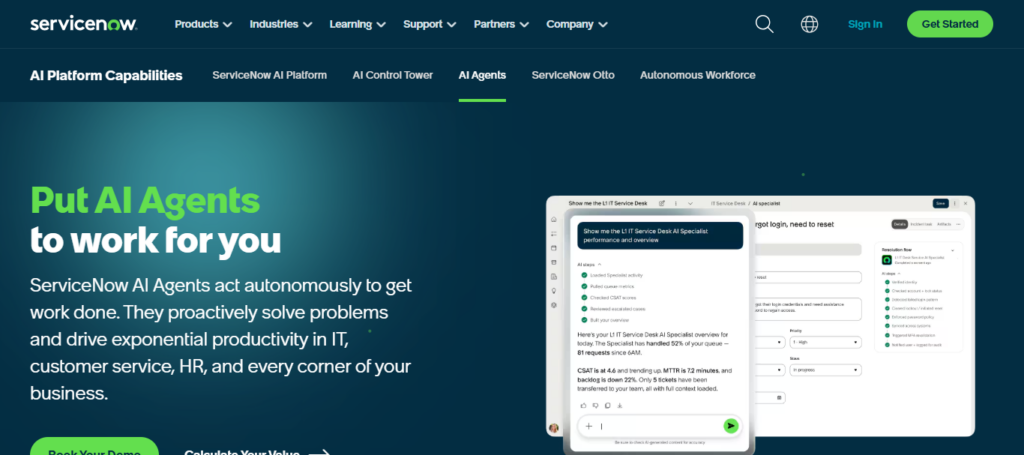The image size is (1024, 455).
Task: Click the 'Pulled queue metrics' step
Action: click(x=607, y=286)
